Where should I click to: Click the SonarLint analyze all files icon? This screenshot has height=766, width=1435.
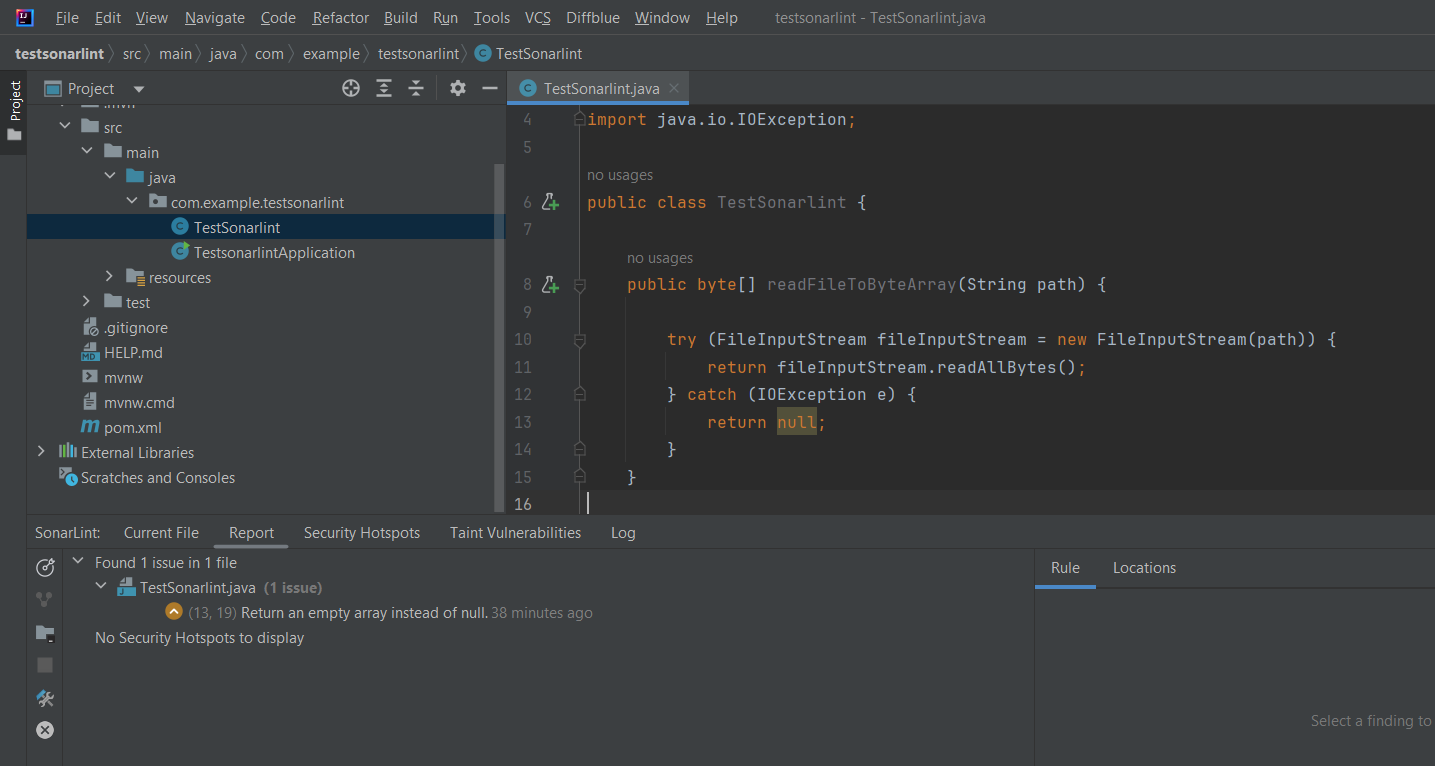pyautogui.click(x=45, y=567)
